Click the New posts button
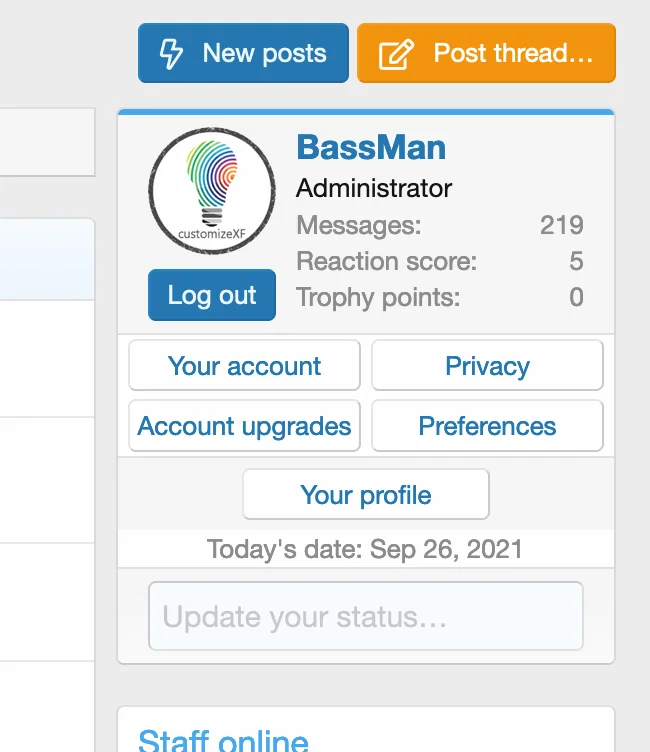Viewport: 650px width, 752px height. pyautogui.click(x=243, y=53)
